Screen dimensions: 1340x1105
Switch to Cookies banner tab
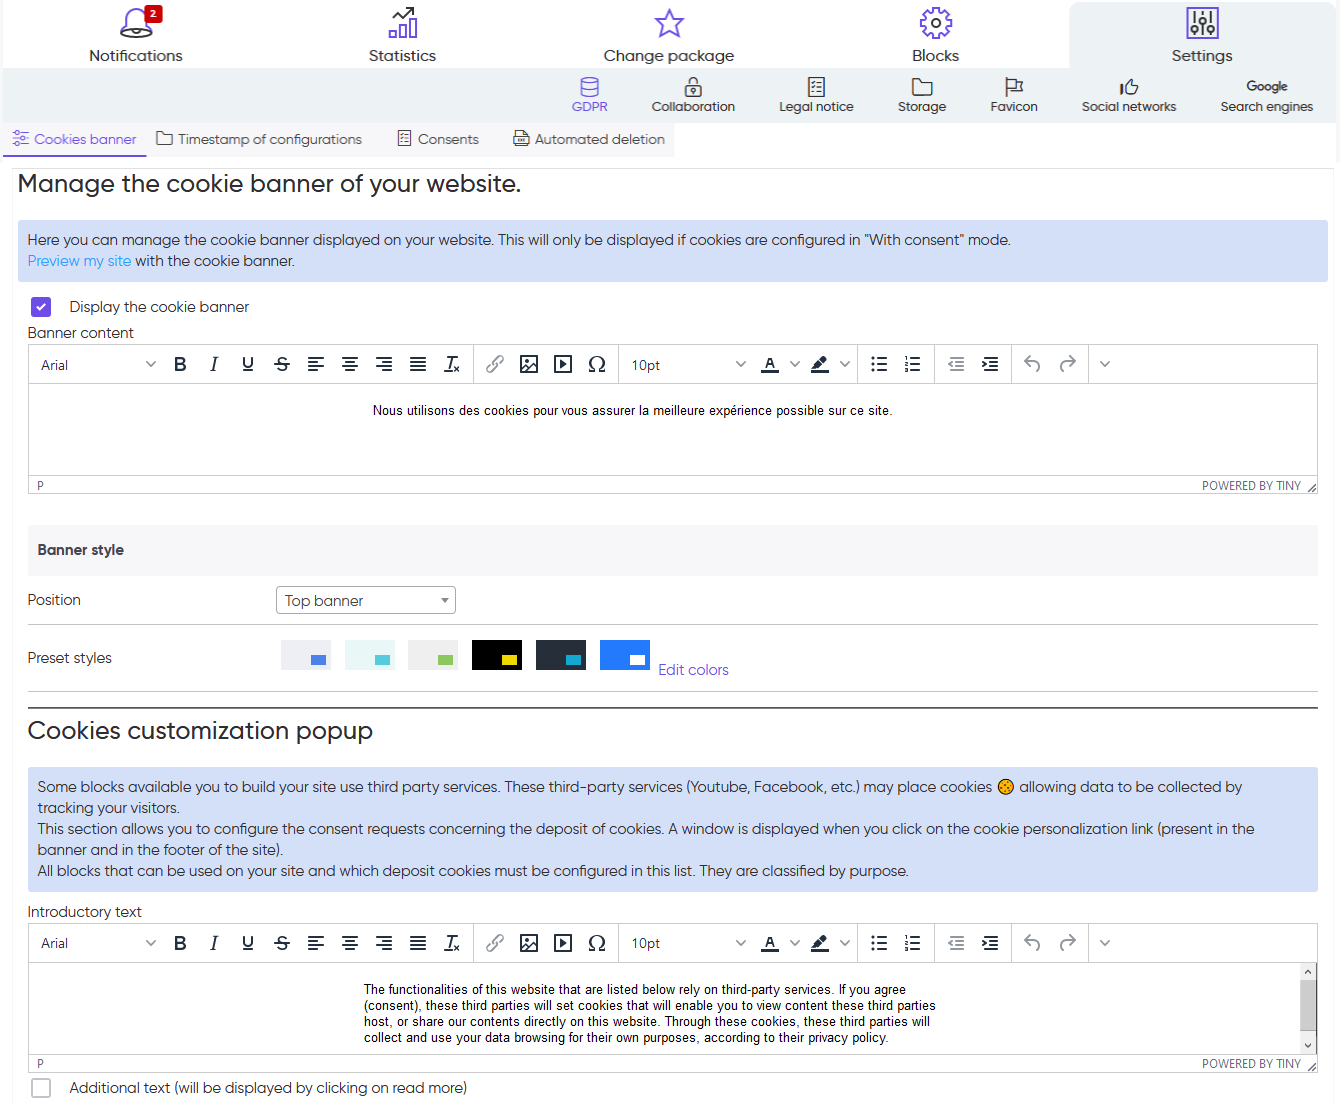(75, 139)
